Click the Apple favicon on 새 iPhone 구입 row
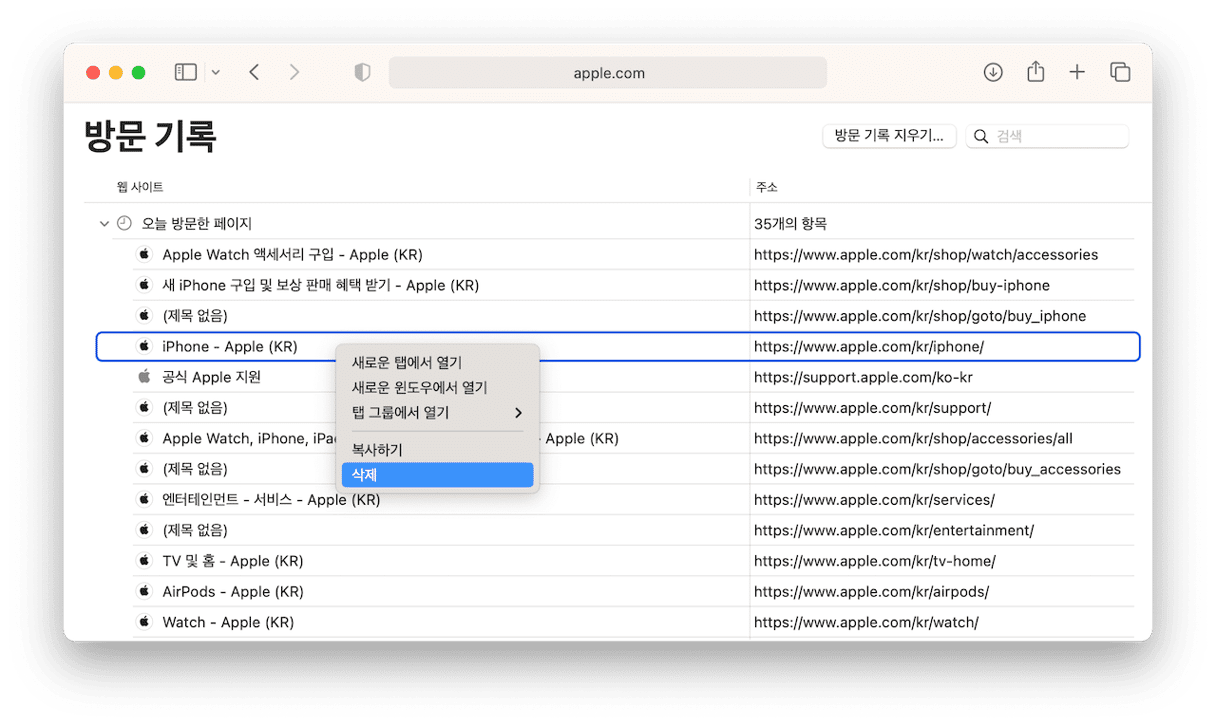Image resolution: width=1216 pixels, height=725 pixels. click(144, 285)
